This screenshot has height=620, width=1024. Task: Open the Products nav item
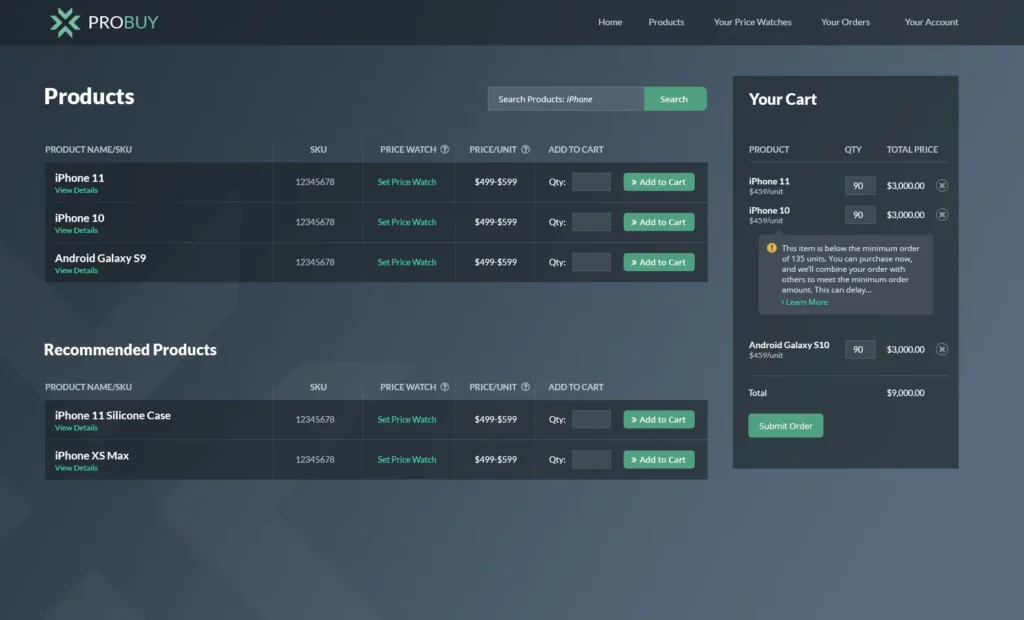[x=666, y=22]
